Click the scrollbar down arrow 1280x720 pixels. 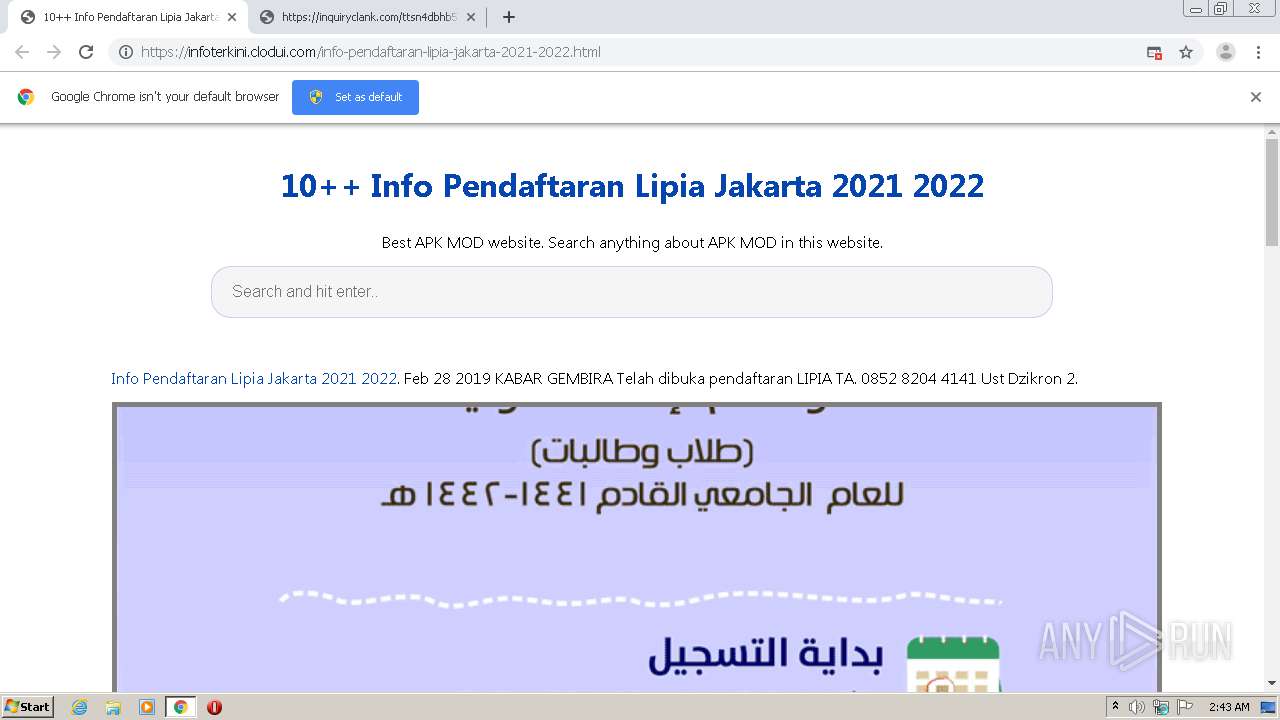click(x=1272, y=683)
